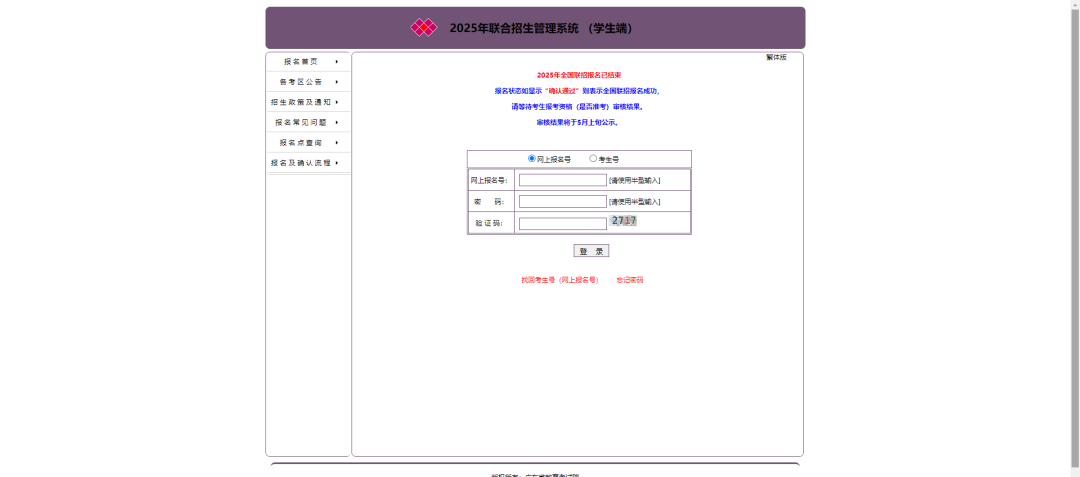Screen dimensions: 1080x477
Task: Click the pink diamond logo in header
Action: pyautogui.click(x=424, y=28)
